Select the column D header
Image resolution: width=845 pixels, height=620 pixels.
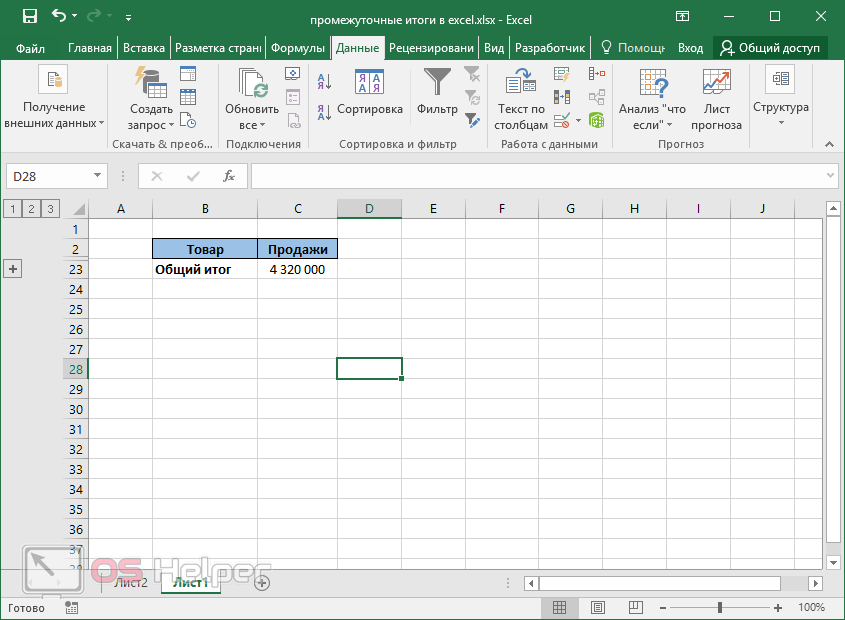coord(369,209)
